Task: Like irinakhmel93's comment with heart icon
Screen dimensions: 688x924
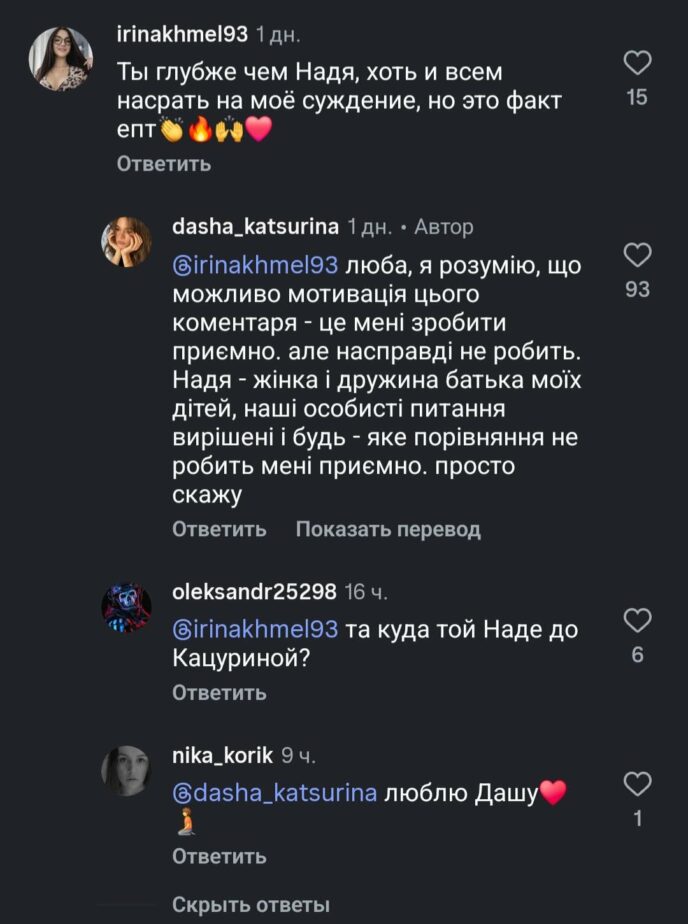Action: coord(637,63)
